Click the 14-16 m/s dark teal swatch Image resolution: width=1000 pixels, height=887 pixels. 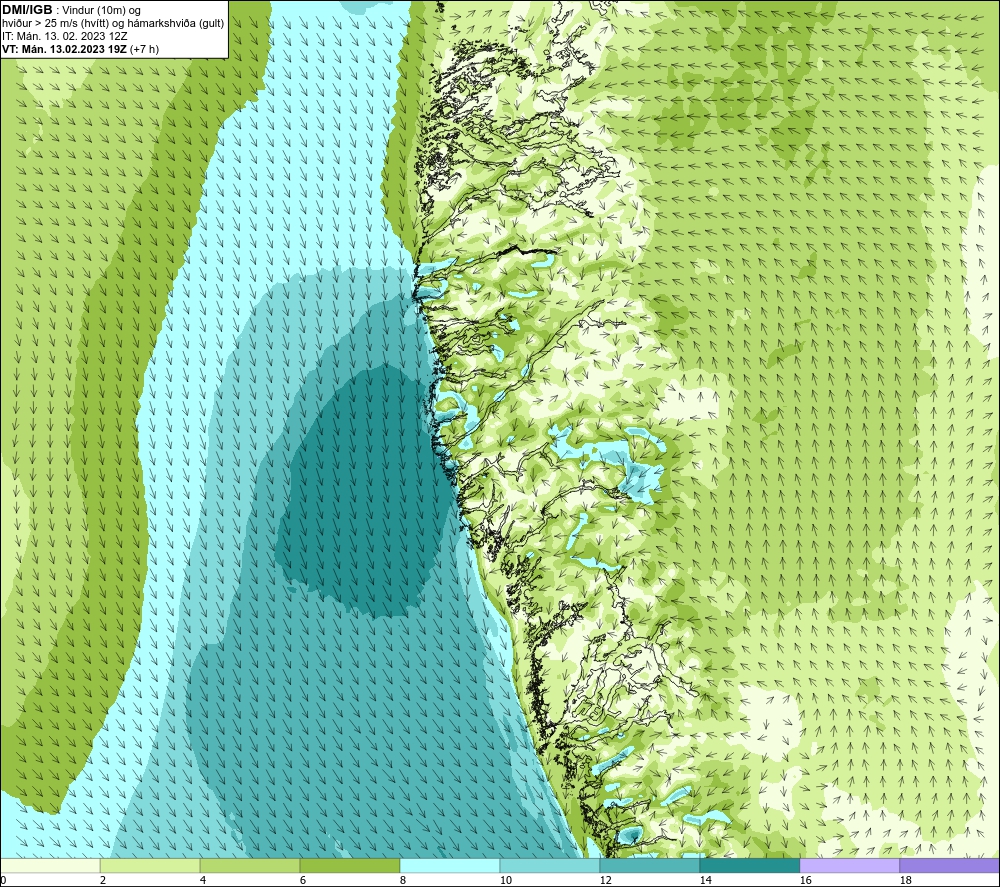click(x=749, y=865)
